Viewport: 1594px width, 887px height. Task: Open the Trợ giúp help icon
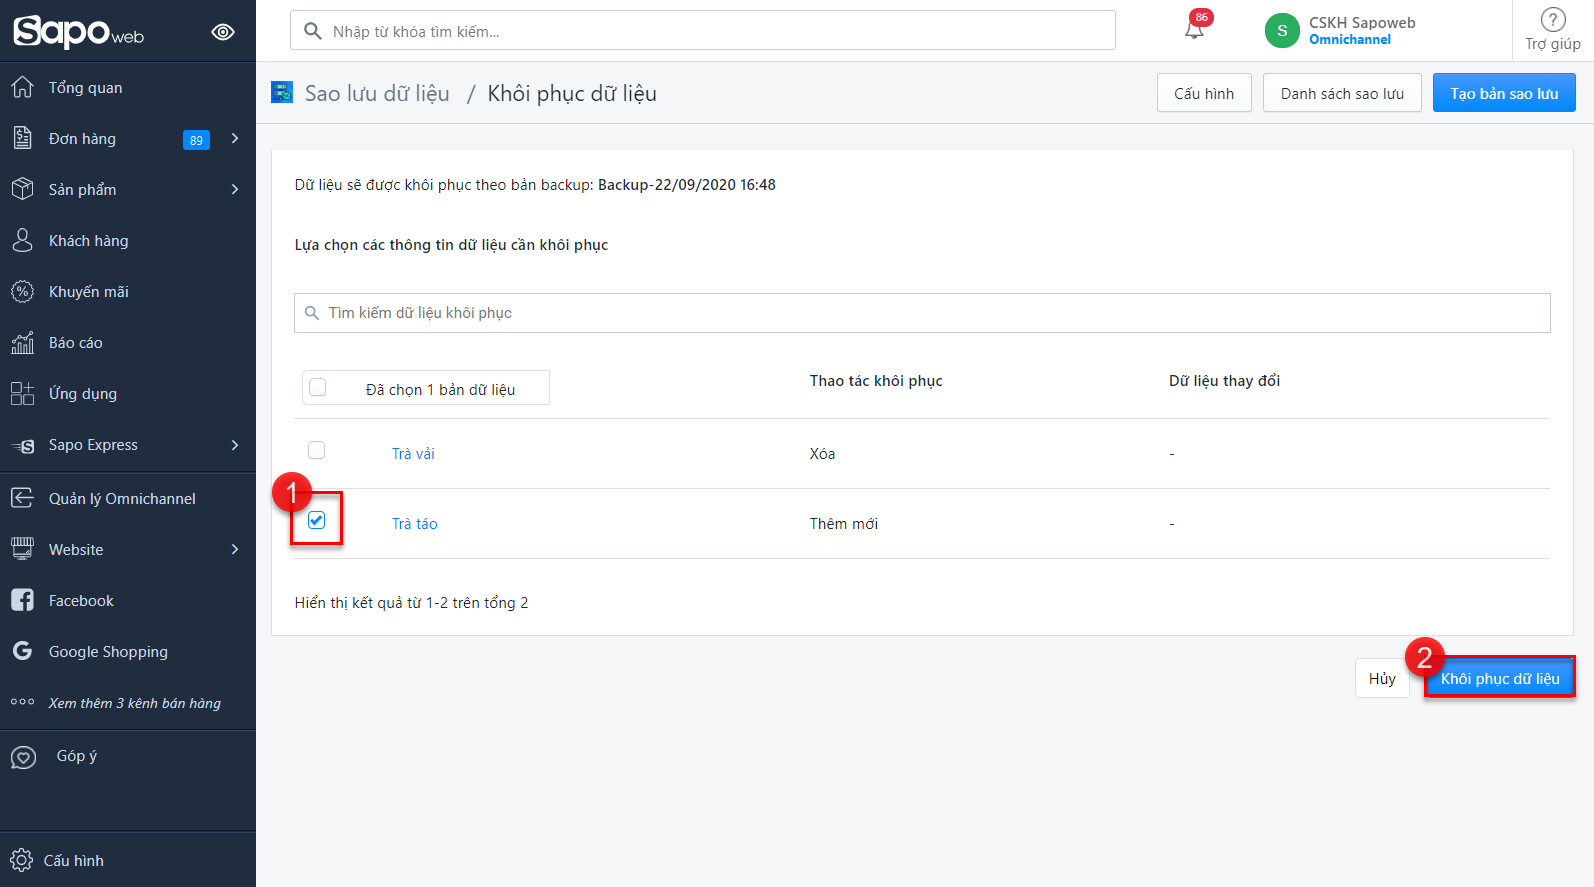[1552, 20]
